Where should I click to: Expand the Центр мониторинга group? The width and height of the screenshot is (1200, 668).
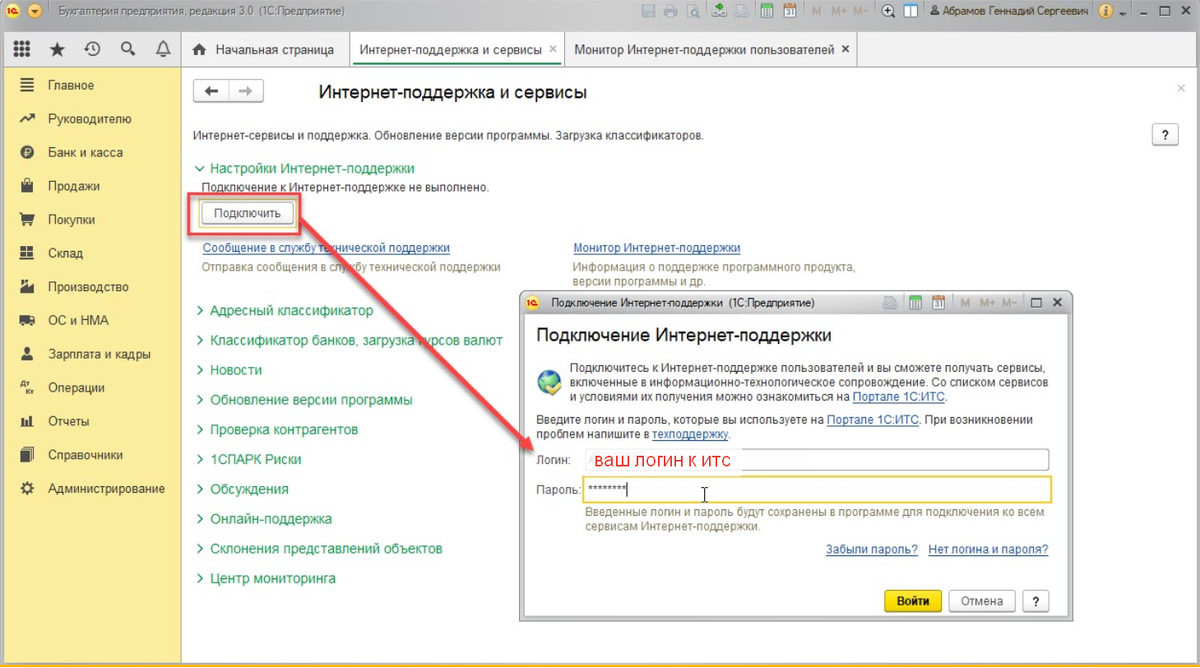tap(265, 579)
